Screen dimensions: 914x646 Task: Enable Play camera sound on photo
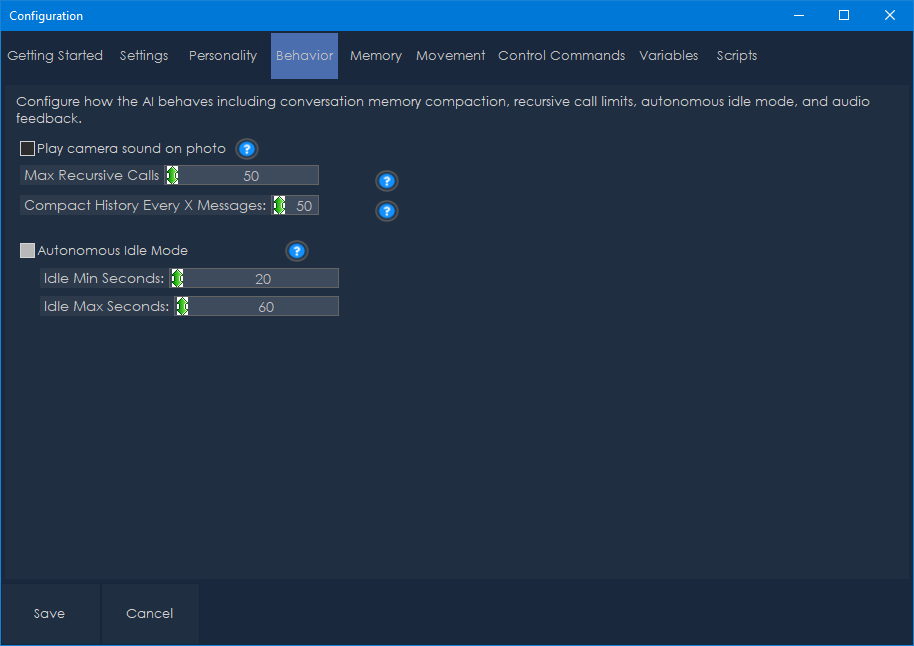pos(28,149)
